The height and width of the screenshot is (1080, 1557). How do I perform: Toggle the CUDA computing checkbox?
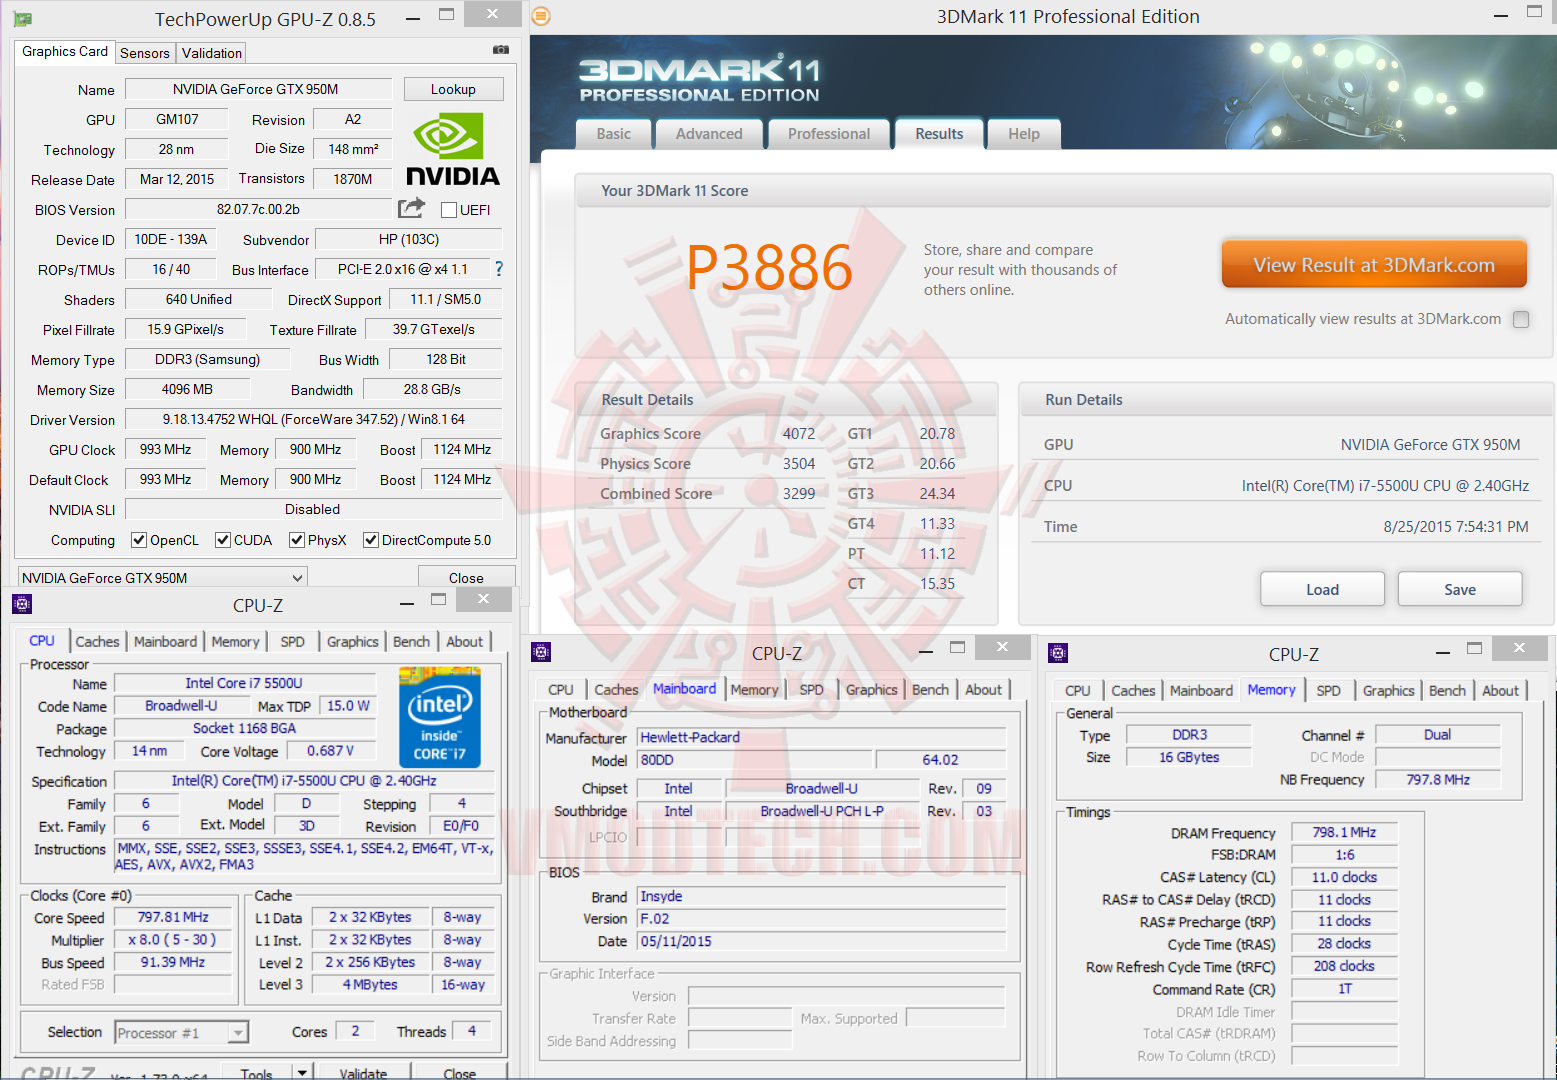[223, 540]
